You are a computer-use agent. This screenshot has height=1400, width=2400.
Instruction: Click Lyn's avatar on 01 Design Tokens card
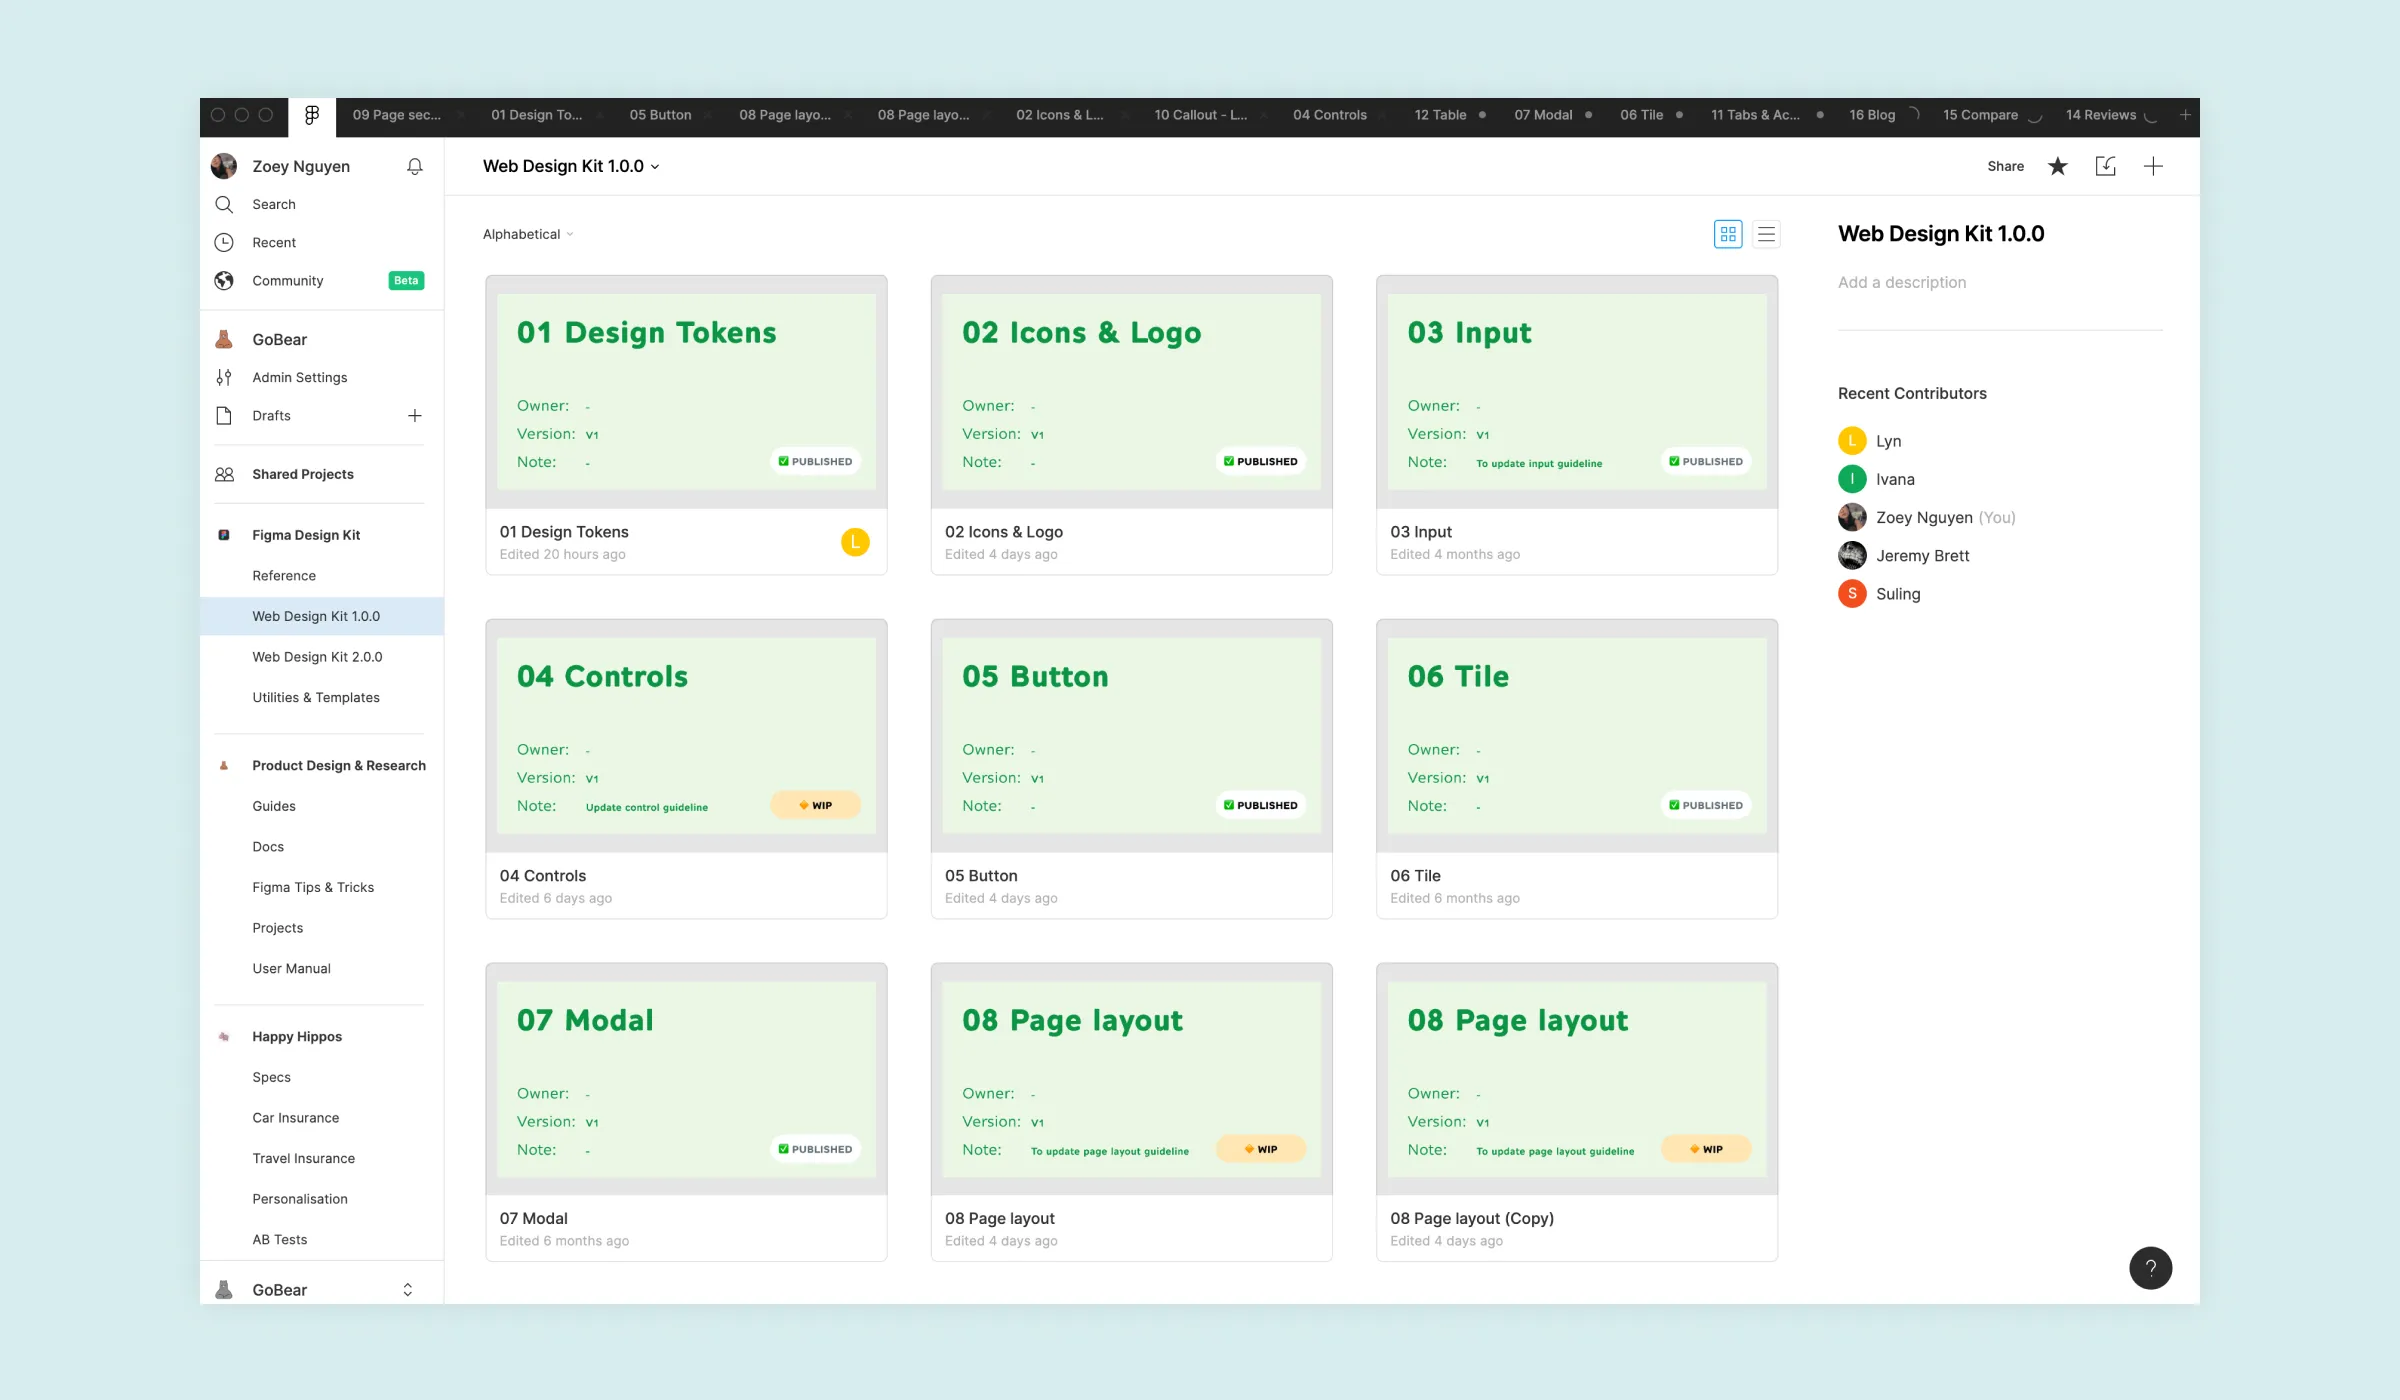(x=855, y=542)
